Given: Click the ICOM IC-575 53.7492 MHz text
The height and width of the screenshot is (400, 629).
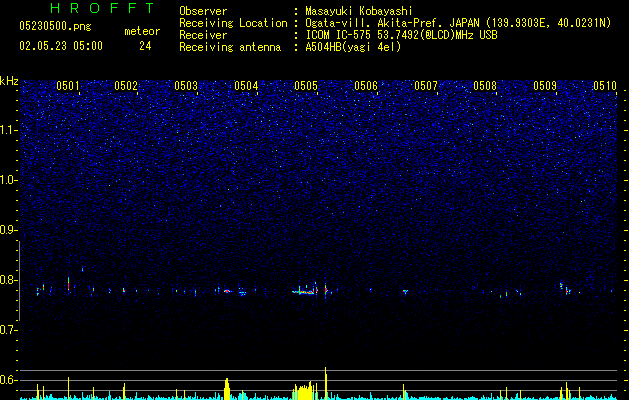Looking at the screenshot, I should [401, 35].
